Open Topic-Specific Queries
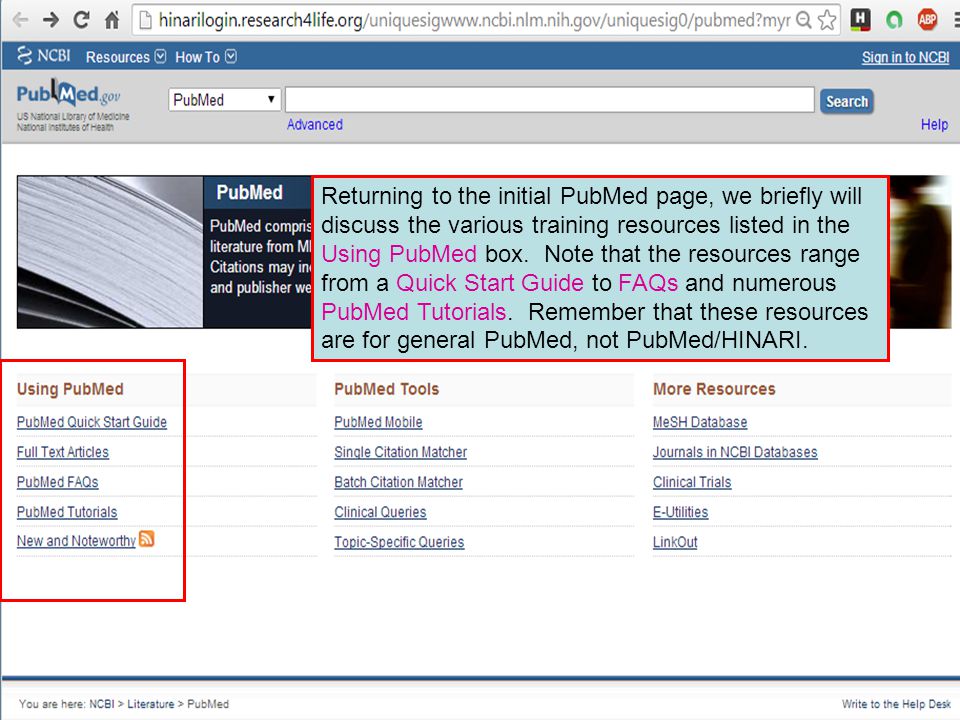Viewport: 960px width, 720px height. click(399, 542)
